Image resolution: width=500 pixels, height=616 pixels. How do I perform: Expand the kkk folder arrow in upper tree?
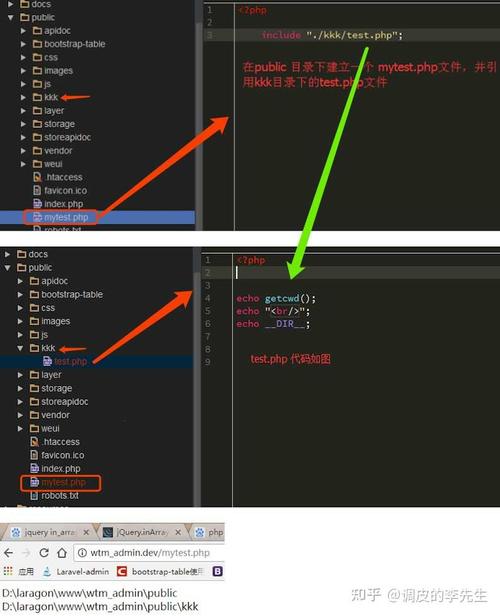click(23, 97)
